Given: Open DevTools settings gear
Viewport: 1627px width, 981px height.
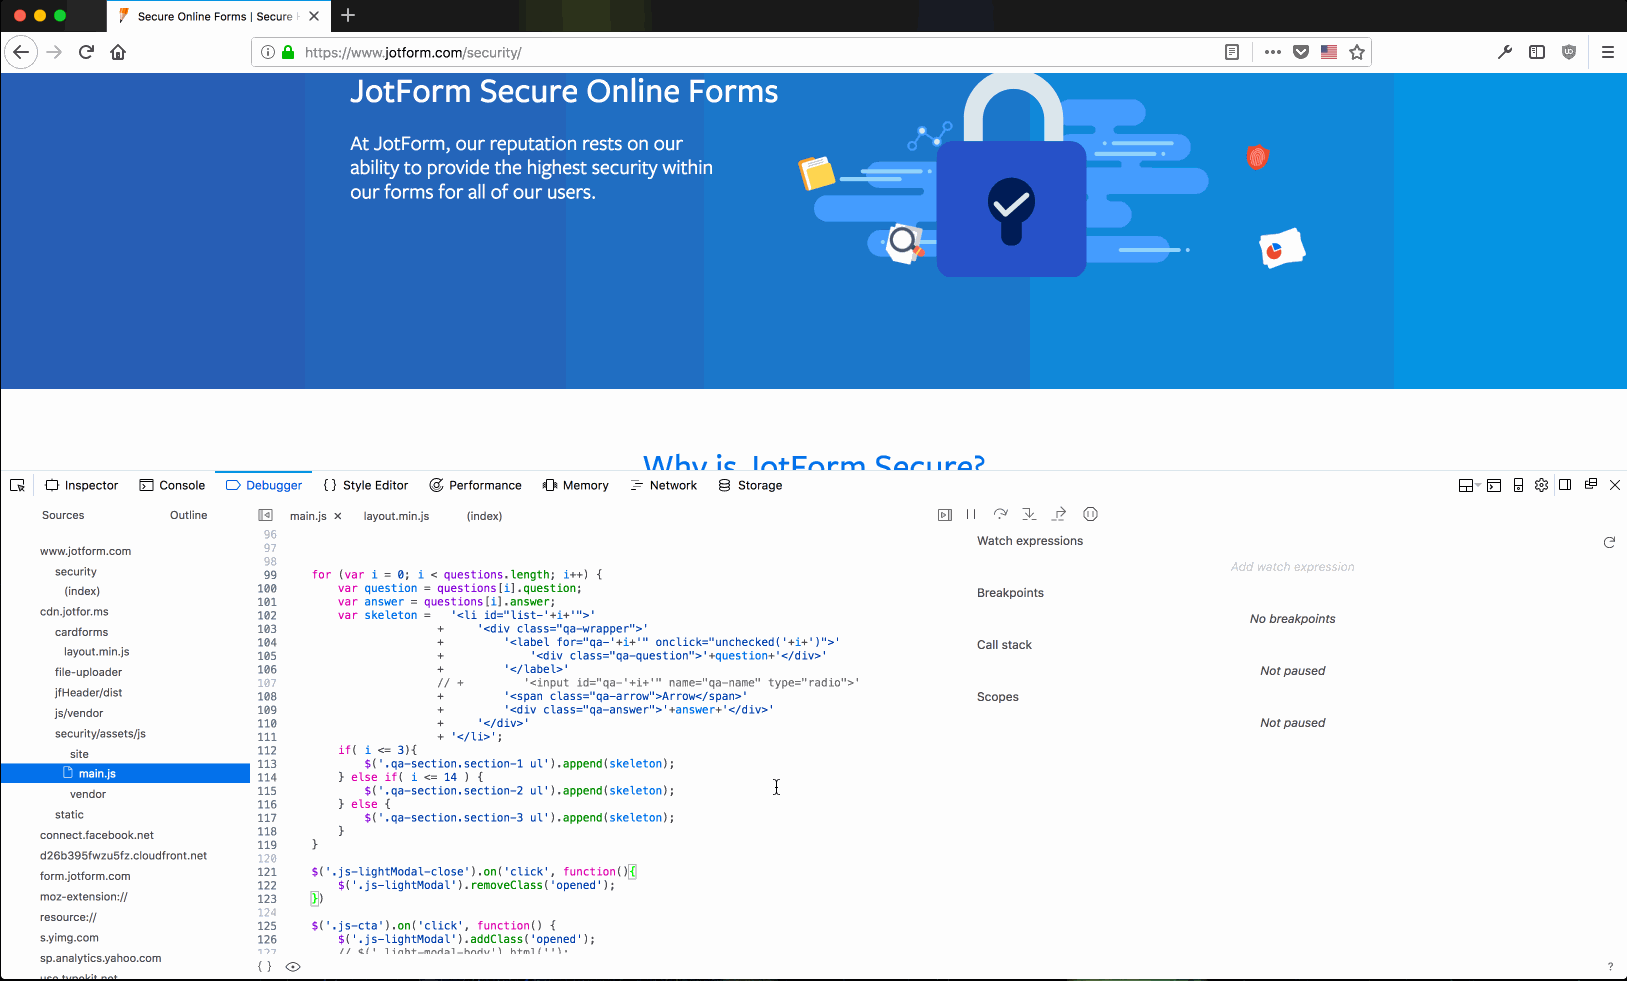Looking at the screenshot, I should (1542, 485).
